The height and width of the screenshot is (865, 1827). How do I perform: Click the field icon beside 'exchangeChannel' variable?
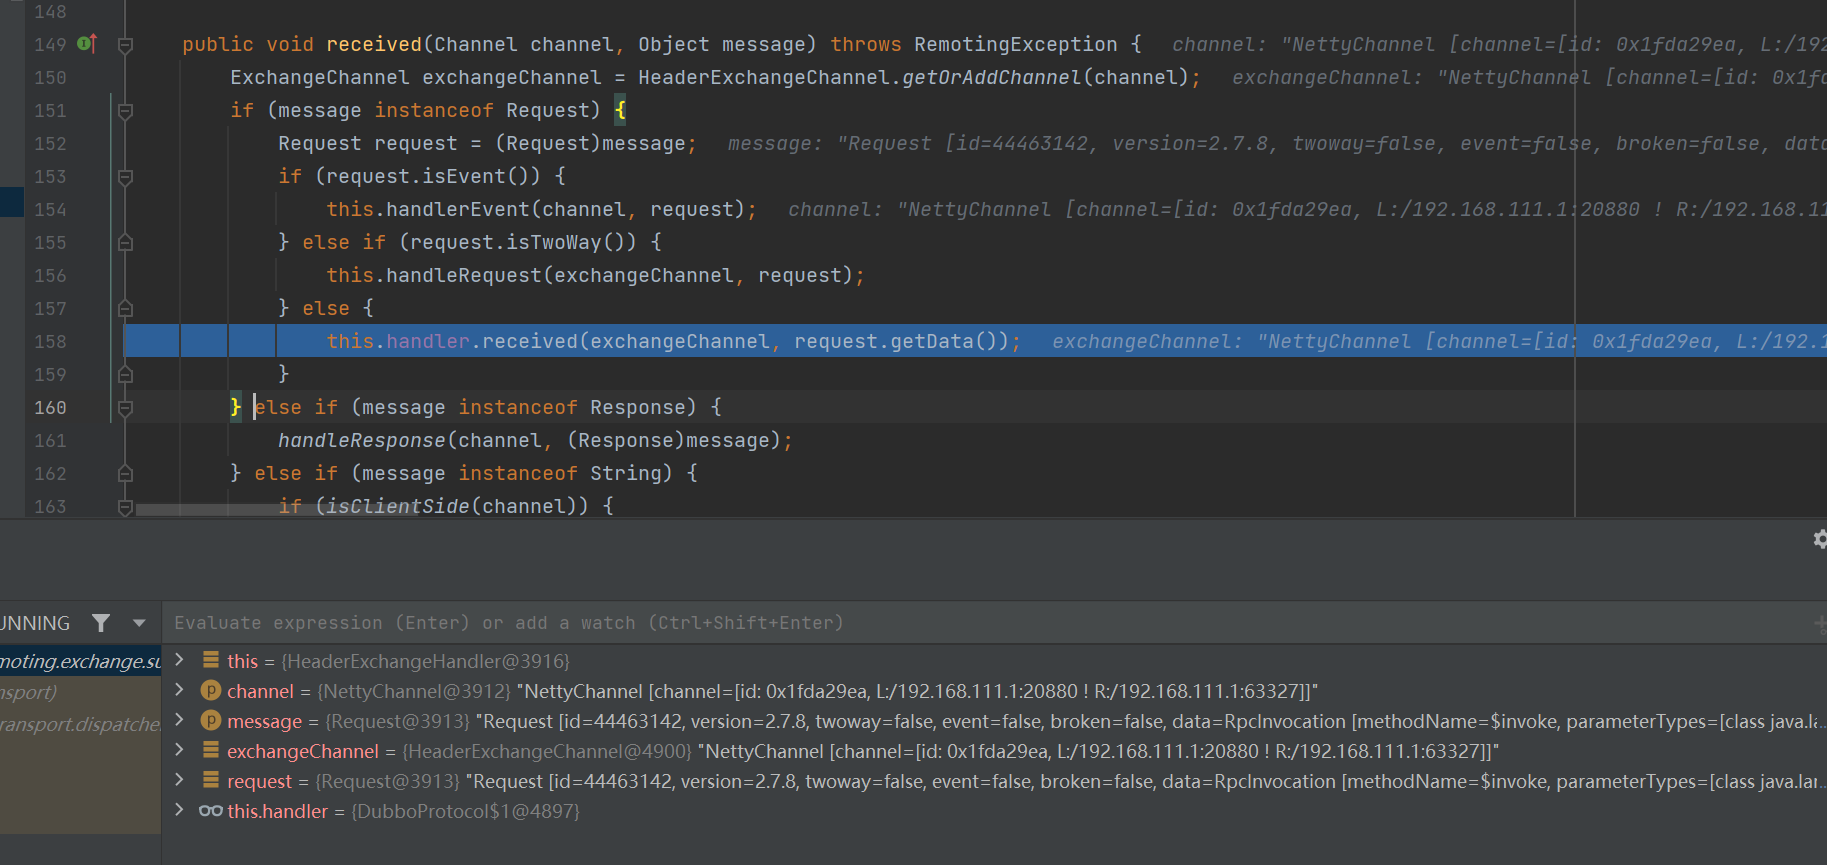point(210,750)
